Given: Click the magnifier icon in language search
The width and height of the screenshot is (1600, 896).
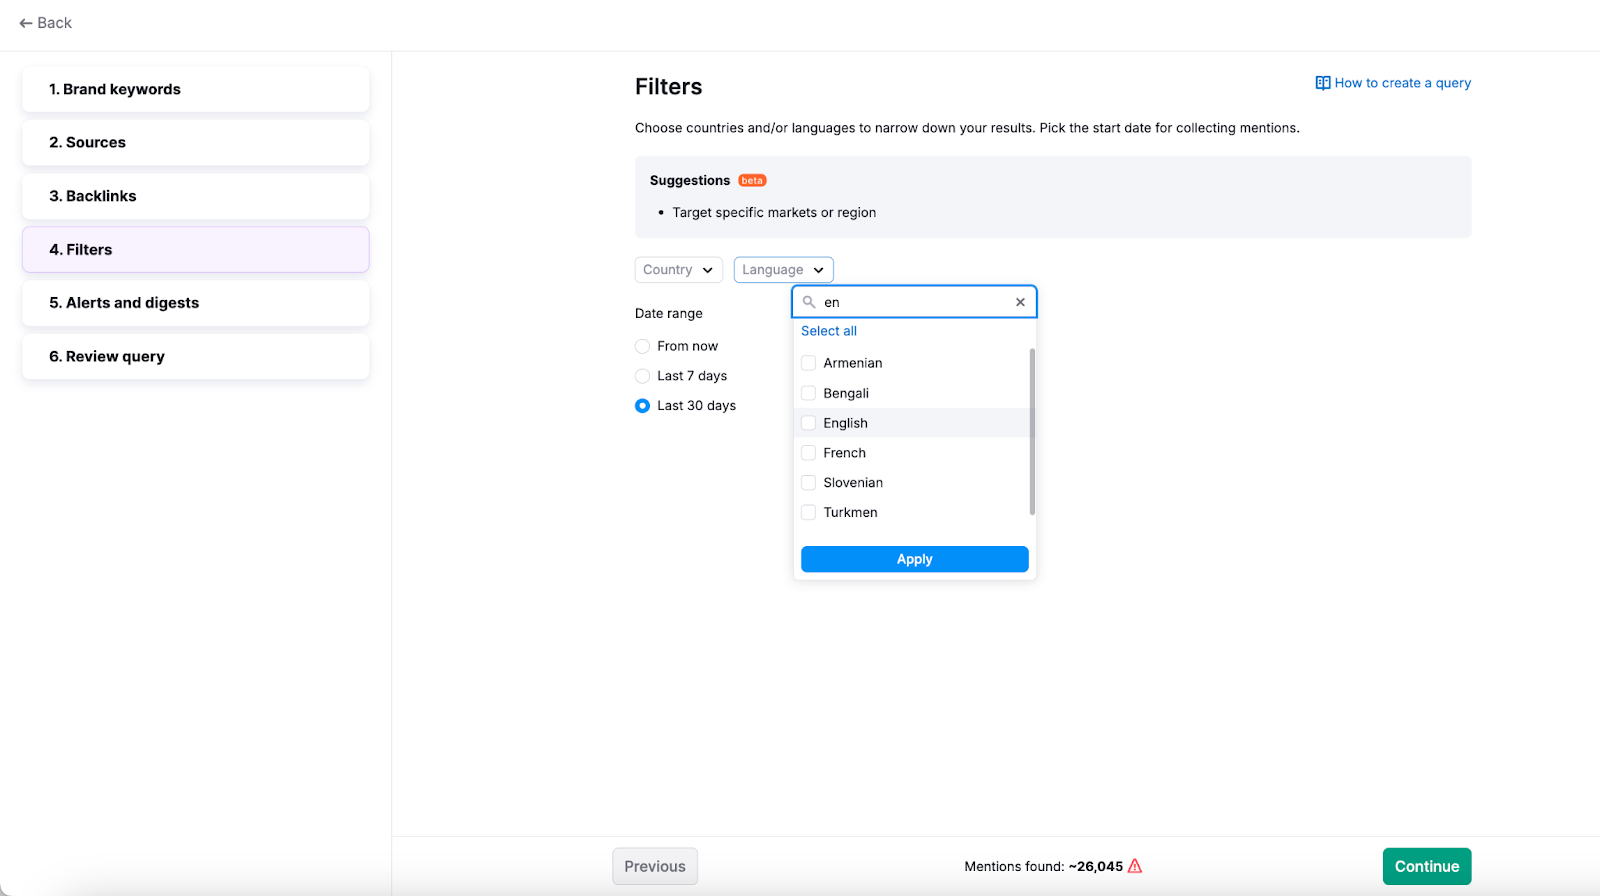Looking at the screenshot, I should pos(809,302).
